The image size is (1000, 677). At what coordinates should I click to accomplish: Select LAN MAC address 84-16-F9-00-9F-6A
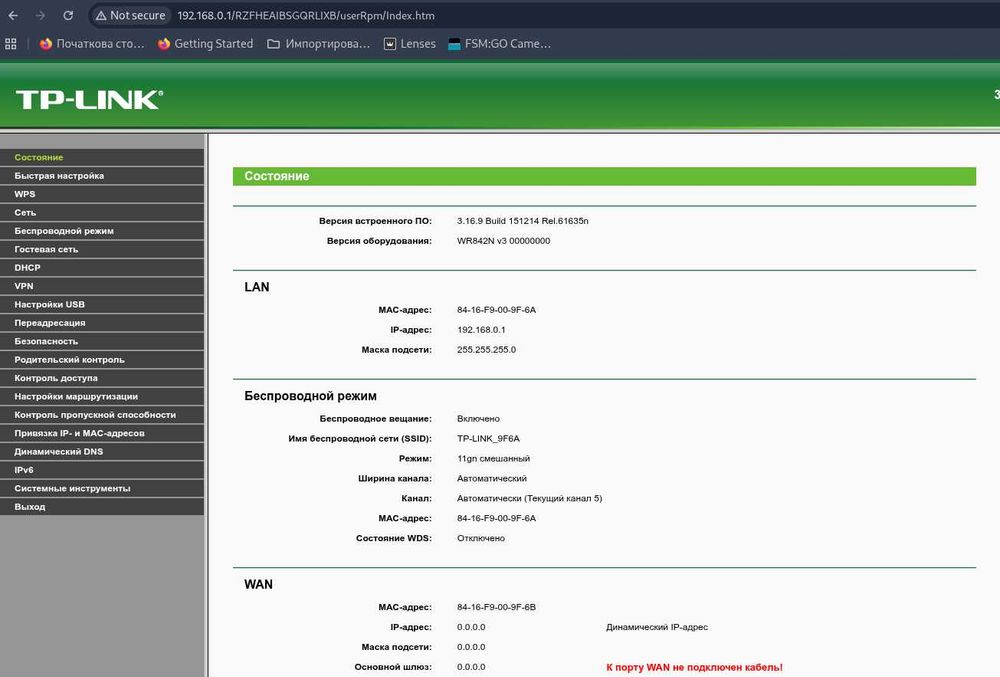[x=496, y=310]
